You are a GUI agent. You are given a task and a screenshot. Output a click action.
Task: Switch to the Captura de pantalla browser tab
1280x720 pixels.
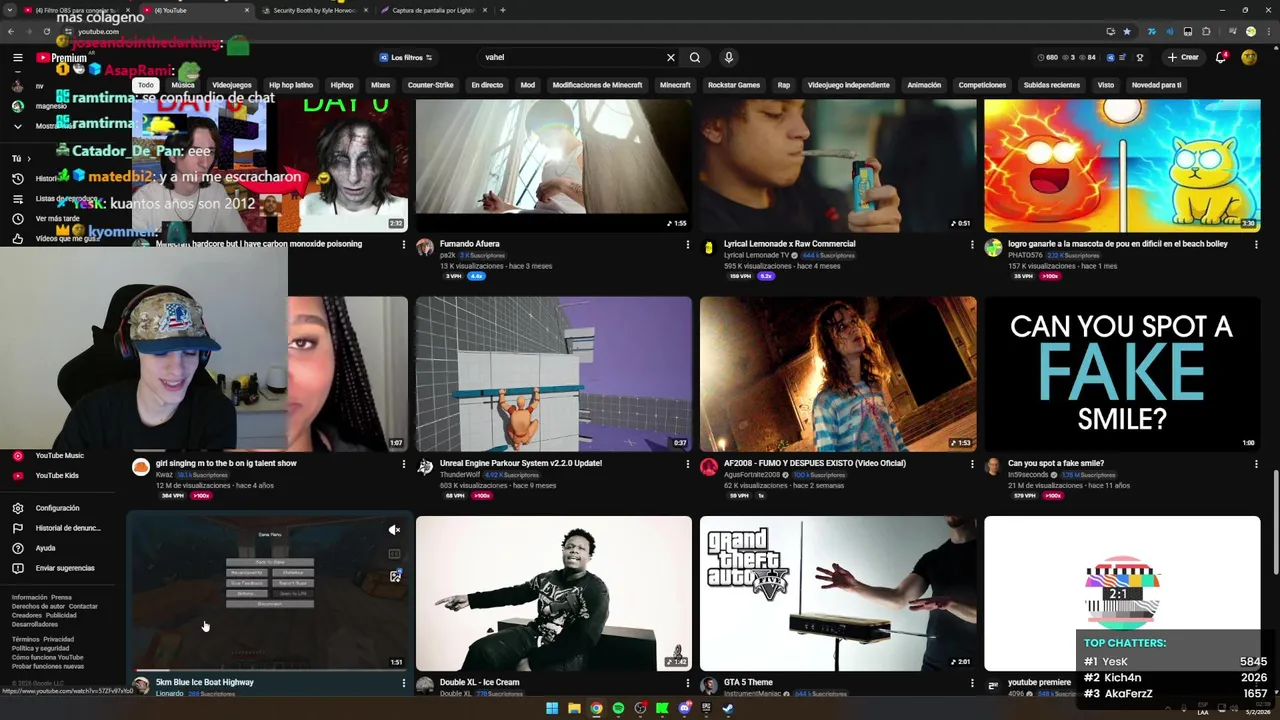point(435,10)
